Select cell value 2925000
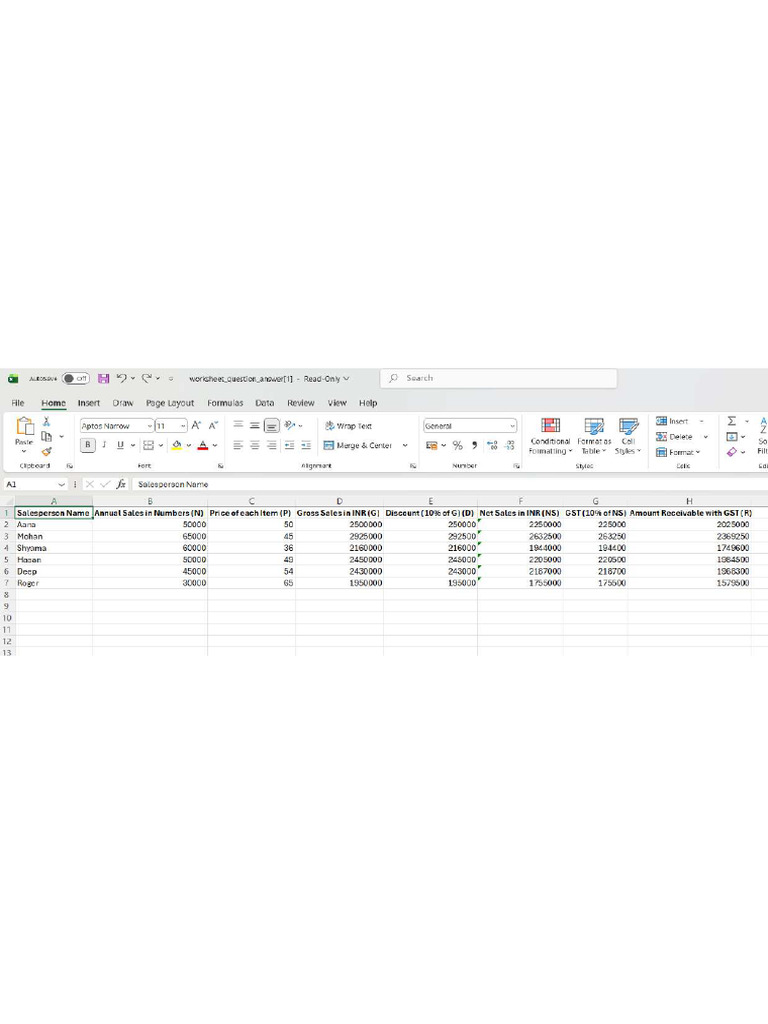 pyautogui.click(x=339, y=536)
